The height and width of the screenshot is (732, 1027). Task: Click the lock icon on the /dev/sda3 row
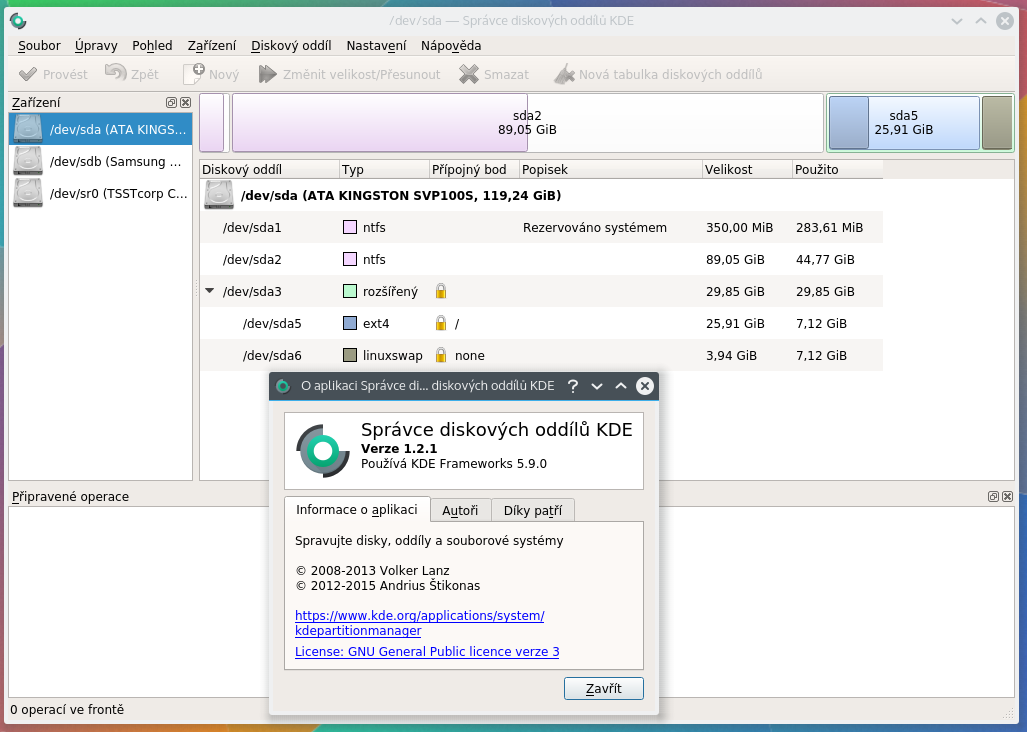441,291
